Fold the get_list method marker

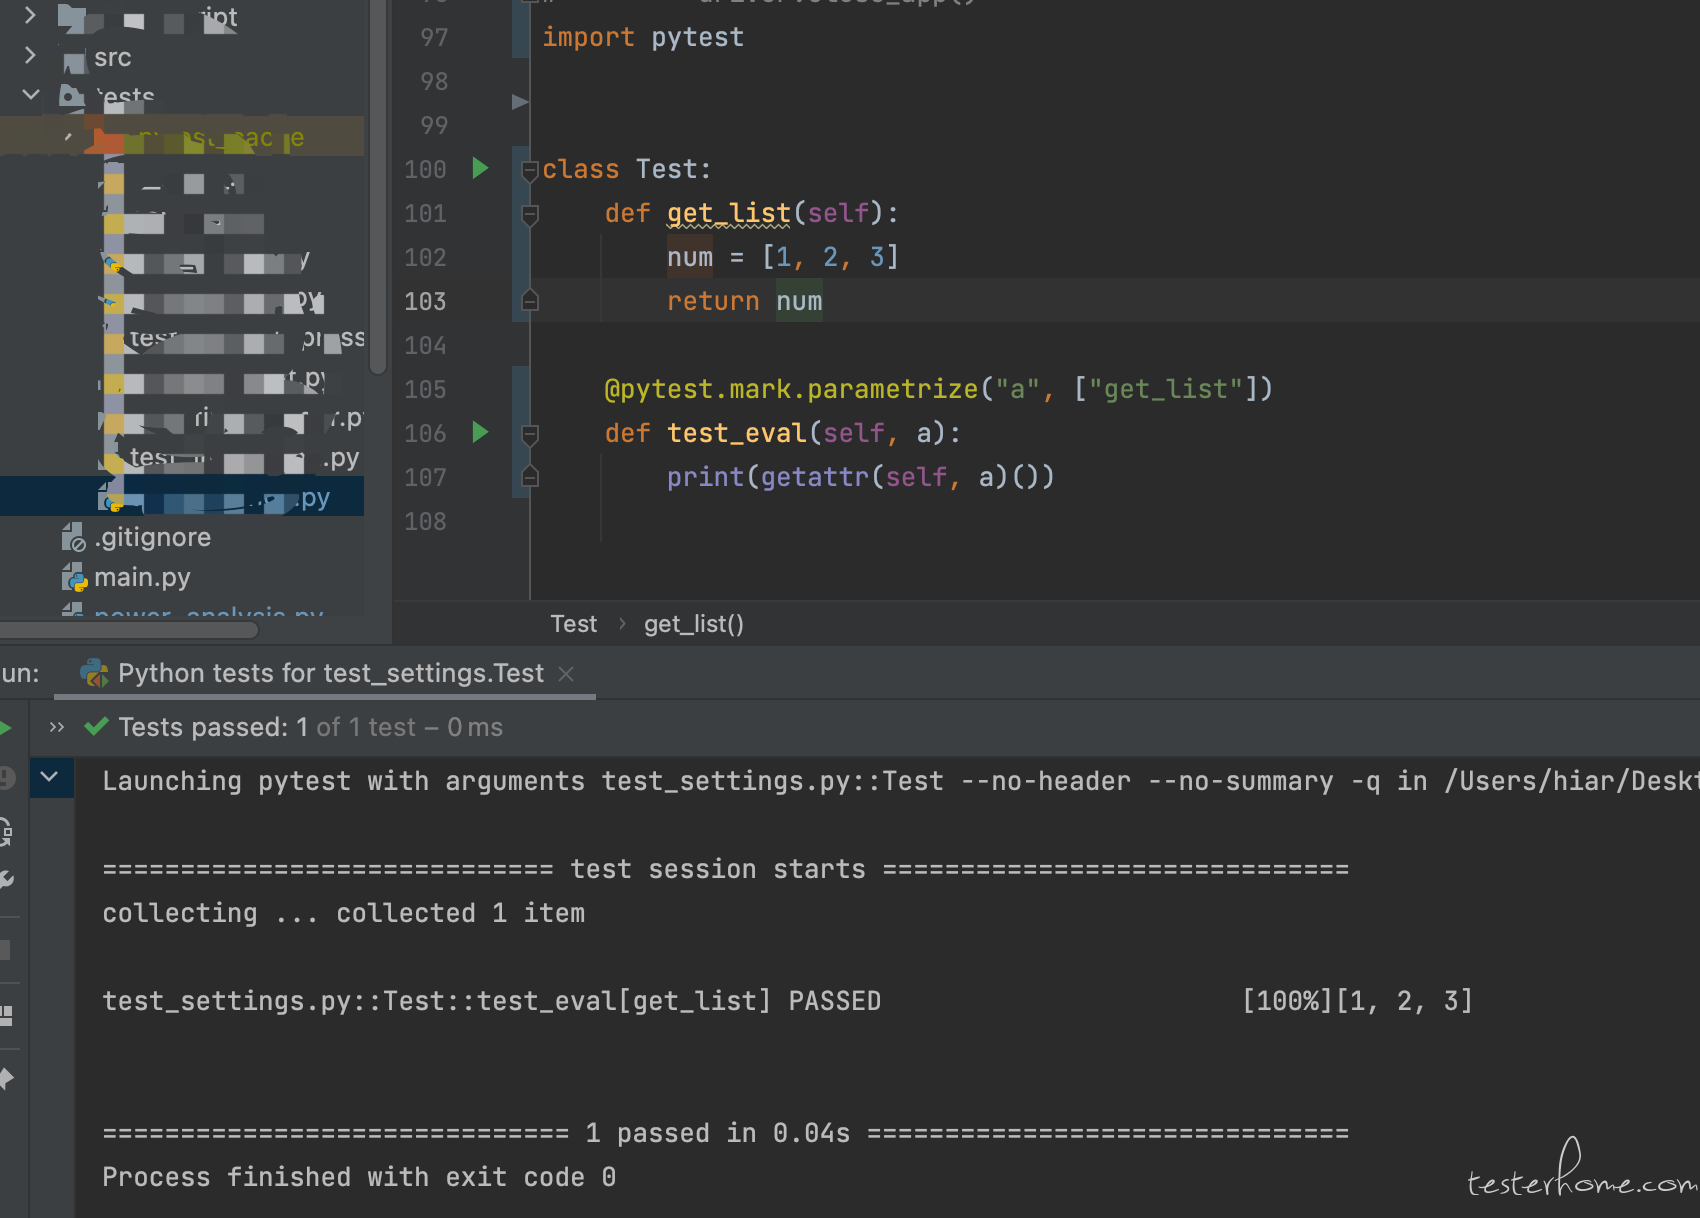(530, 214)
